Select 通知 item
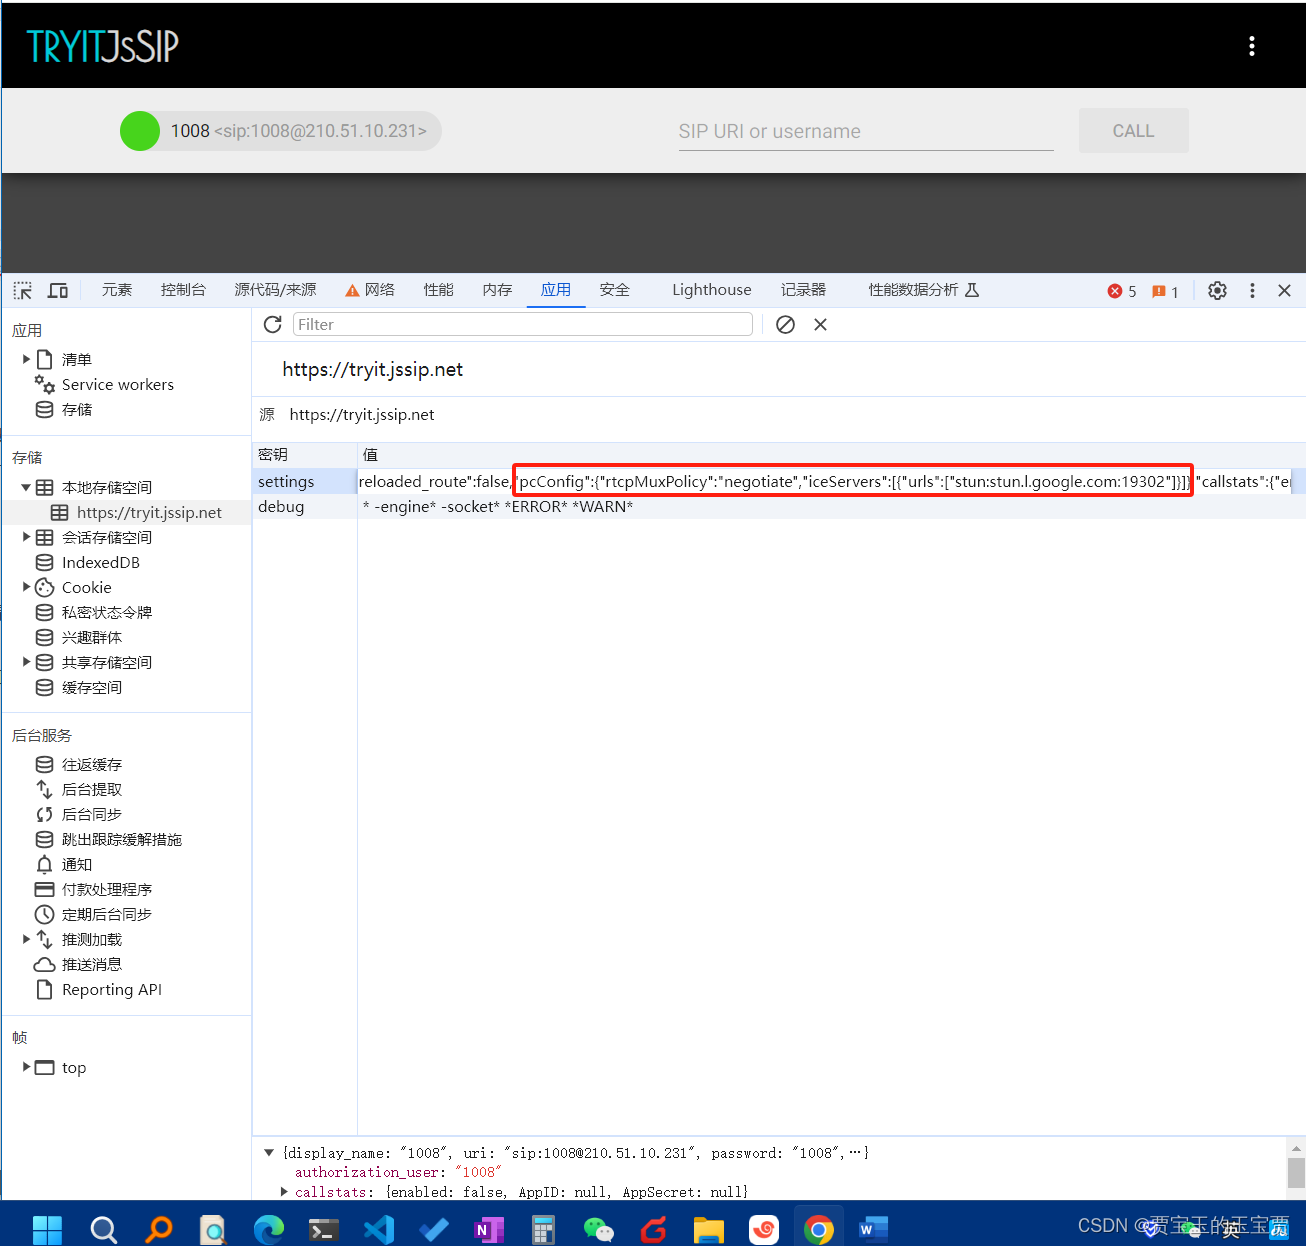The width and height of the screenshot is (1306, 1246). tap(76, 864)
